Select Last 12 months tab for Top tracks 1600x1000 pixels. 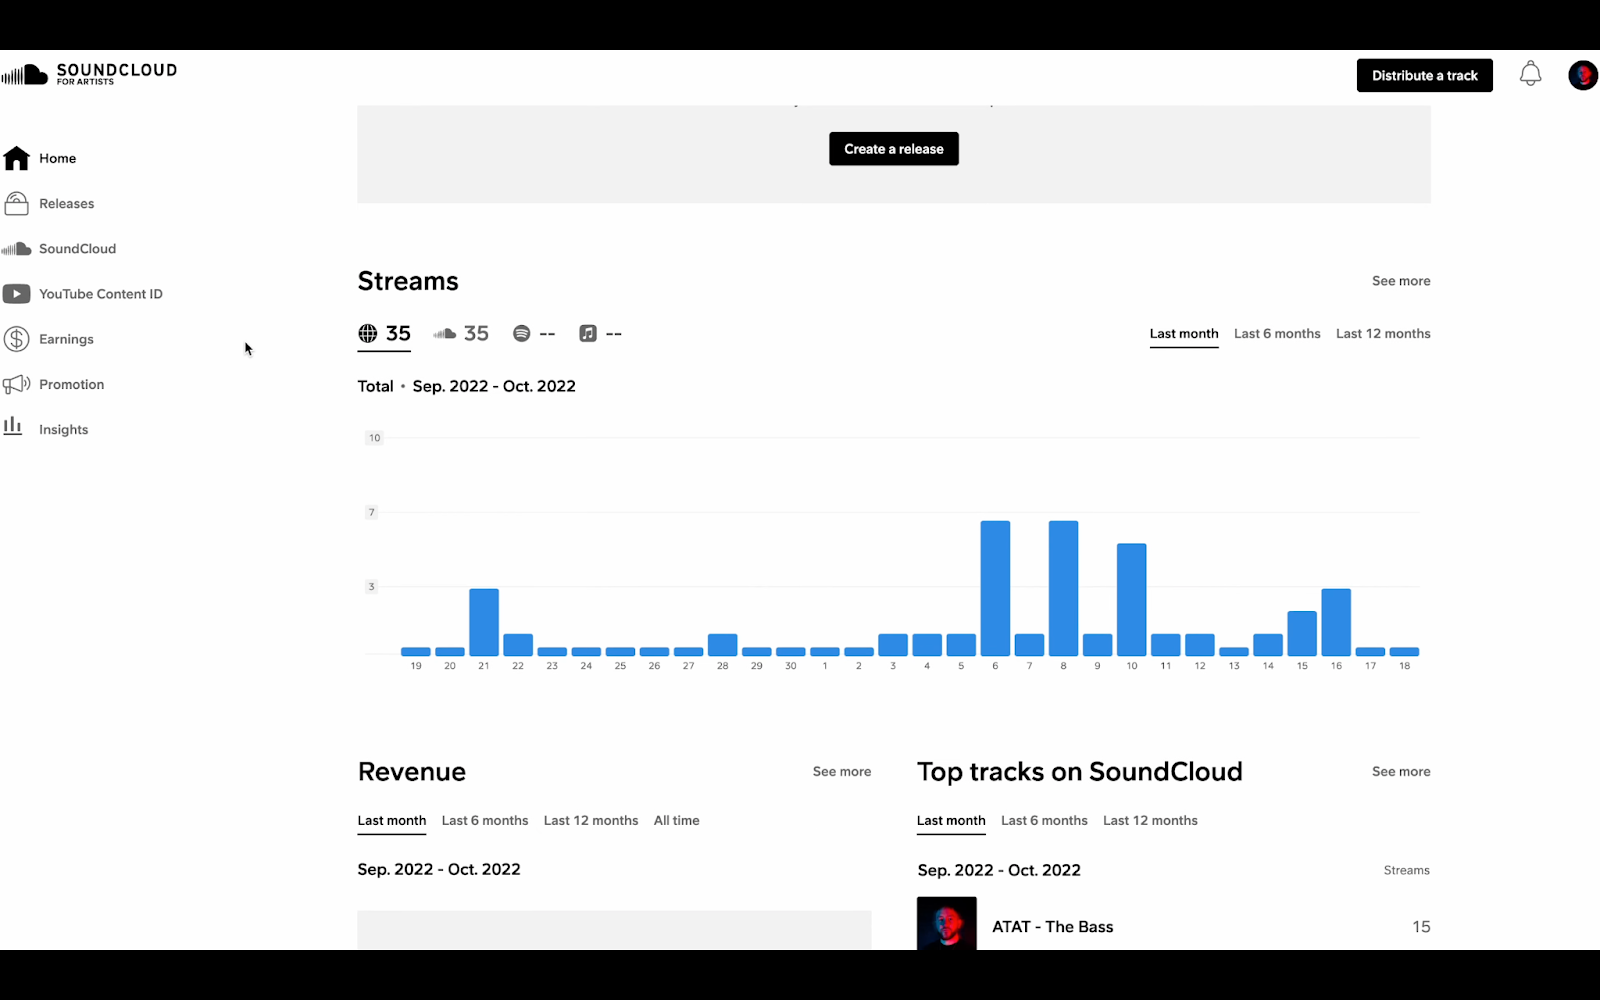(1150, 821)
